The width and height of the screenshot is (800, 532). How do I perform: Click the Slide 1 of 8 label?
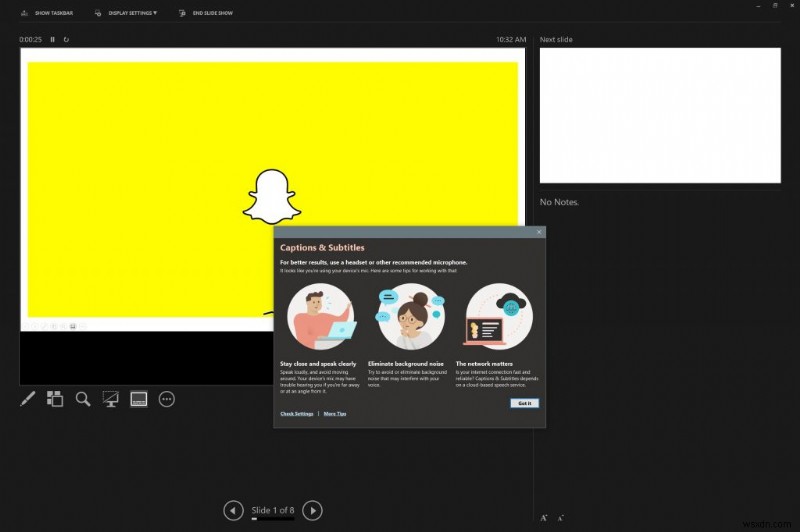click(273, 510)
